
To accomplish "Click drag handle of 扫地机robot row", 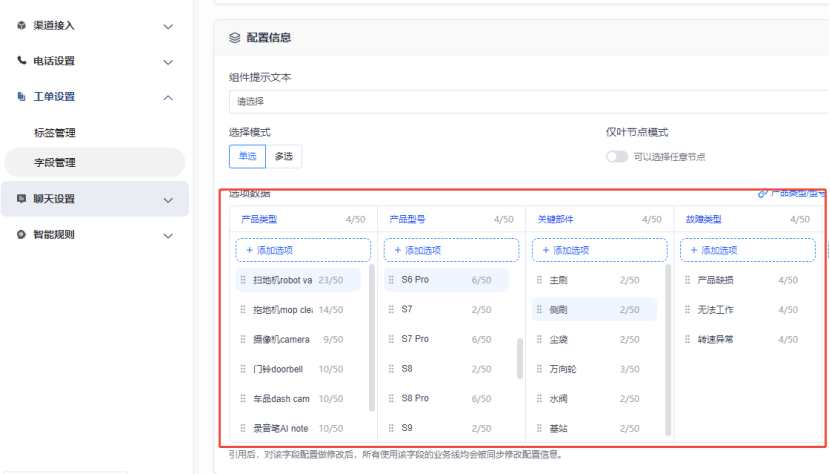I will coord(243,280).
